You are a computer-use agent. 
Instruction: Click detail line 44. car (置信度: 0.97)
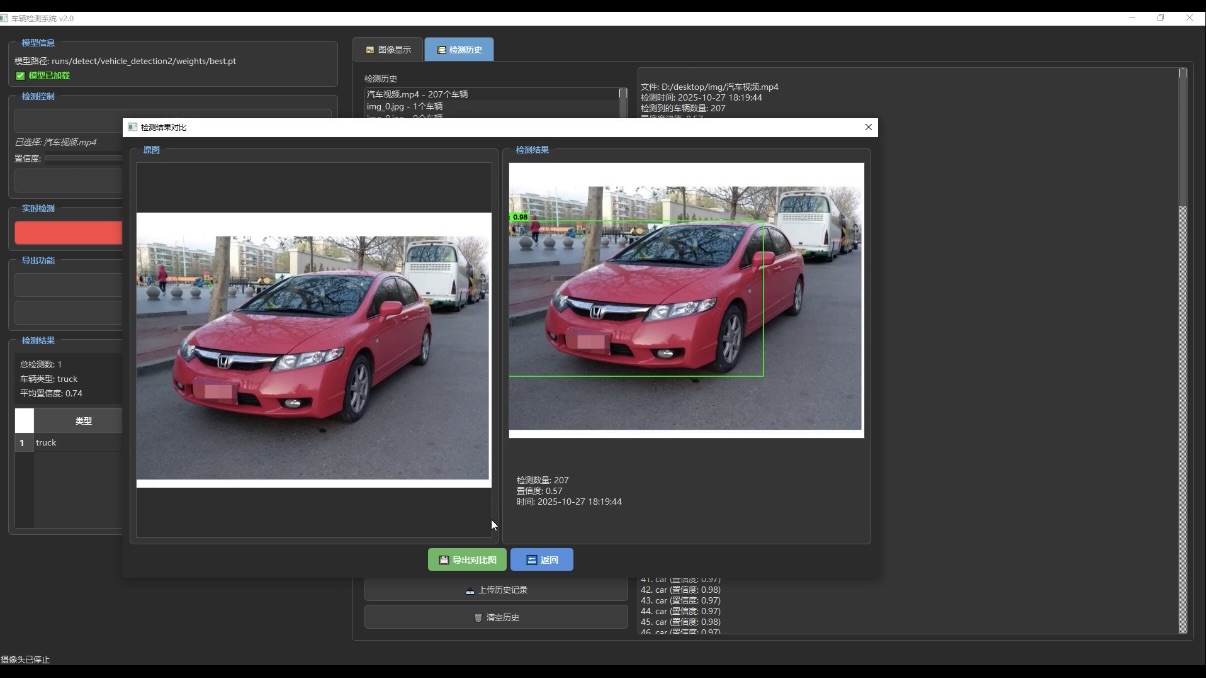point(680,611)
